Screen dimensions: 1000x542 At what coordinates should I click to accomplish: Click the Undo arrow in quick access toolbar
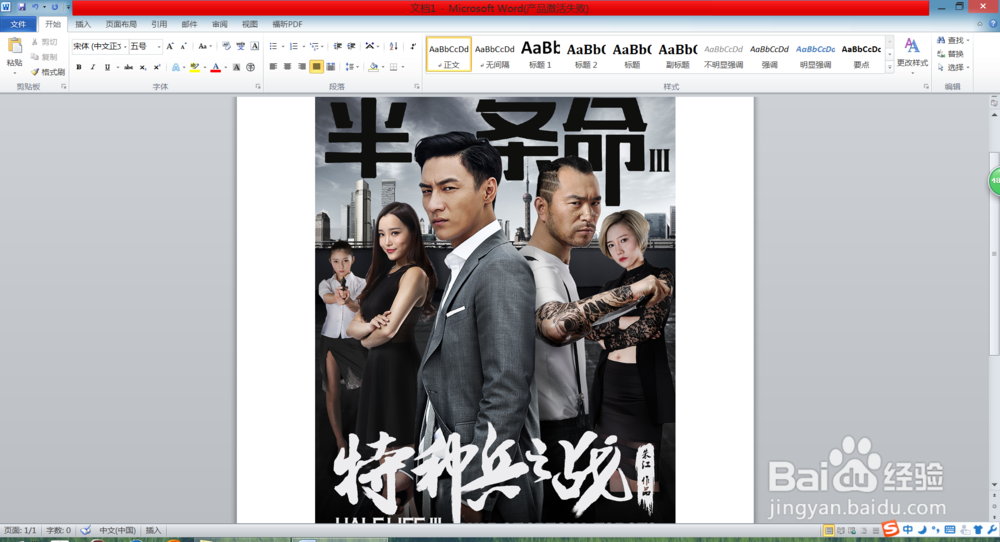(x=35, y=7)
